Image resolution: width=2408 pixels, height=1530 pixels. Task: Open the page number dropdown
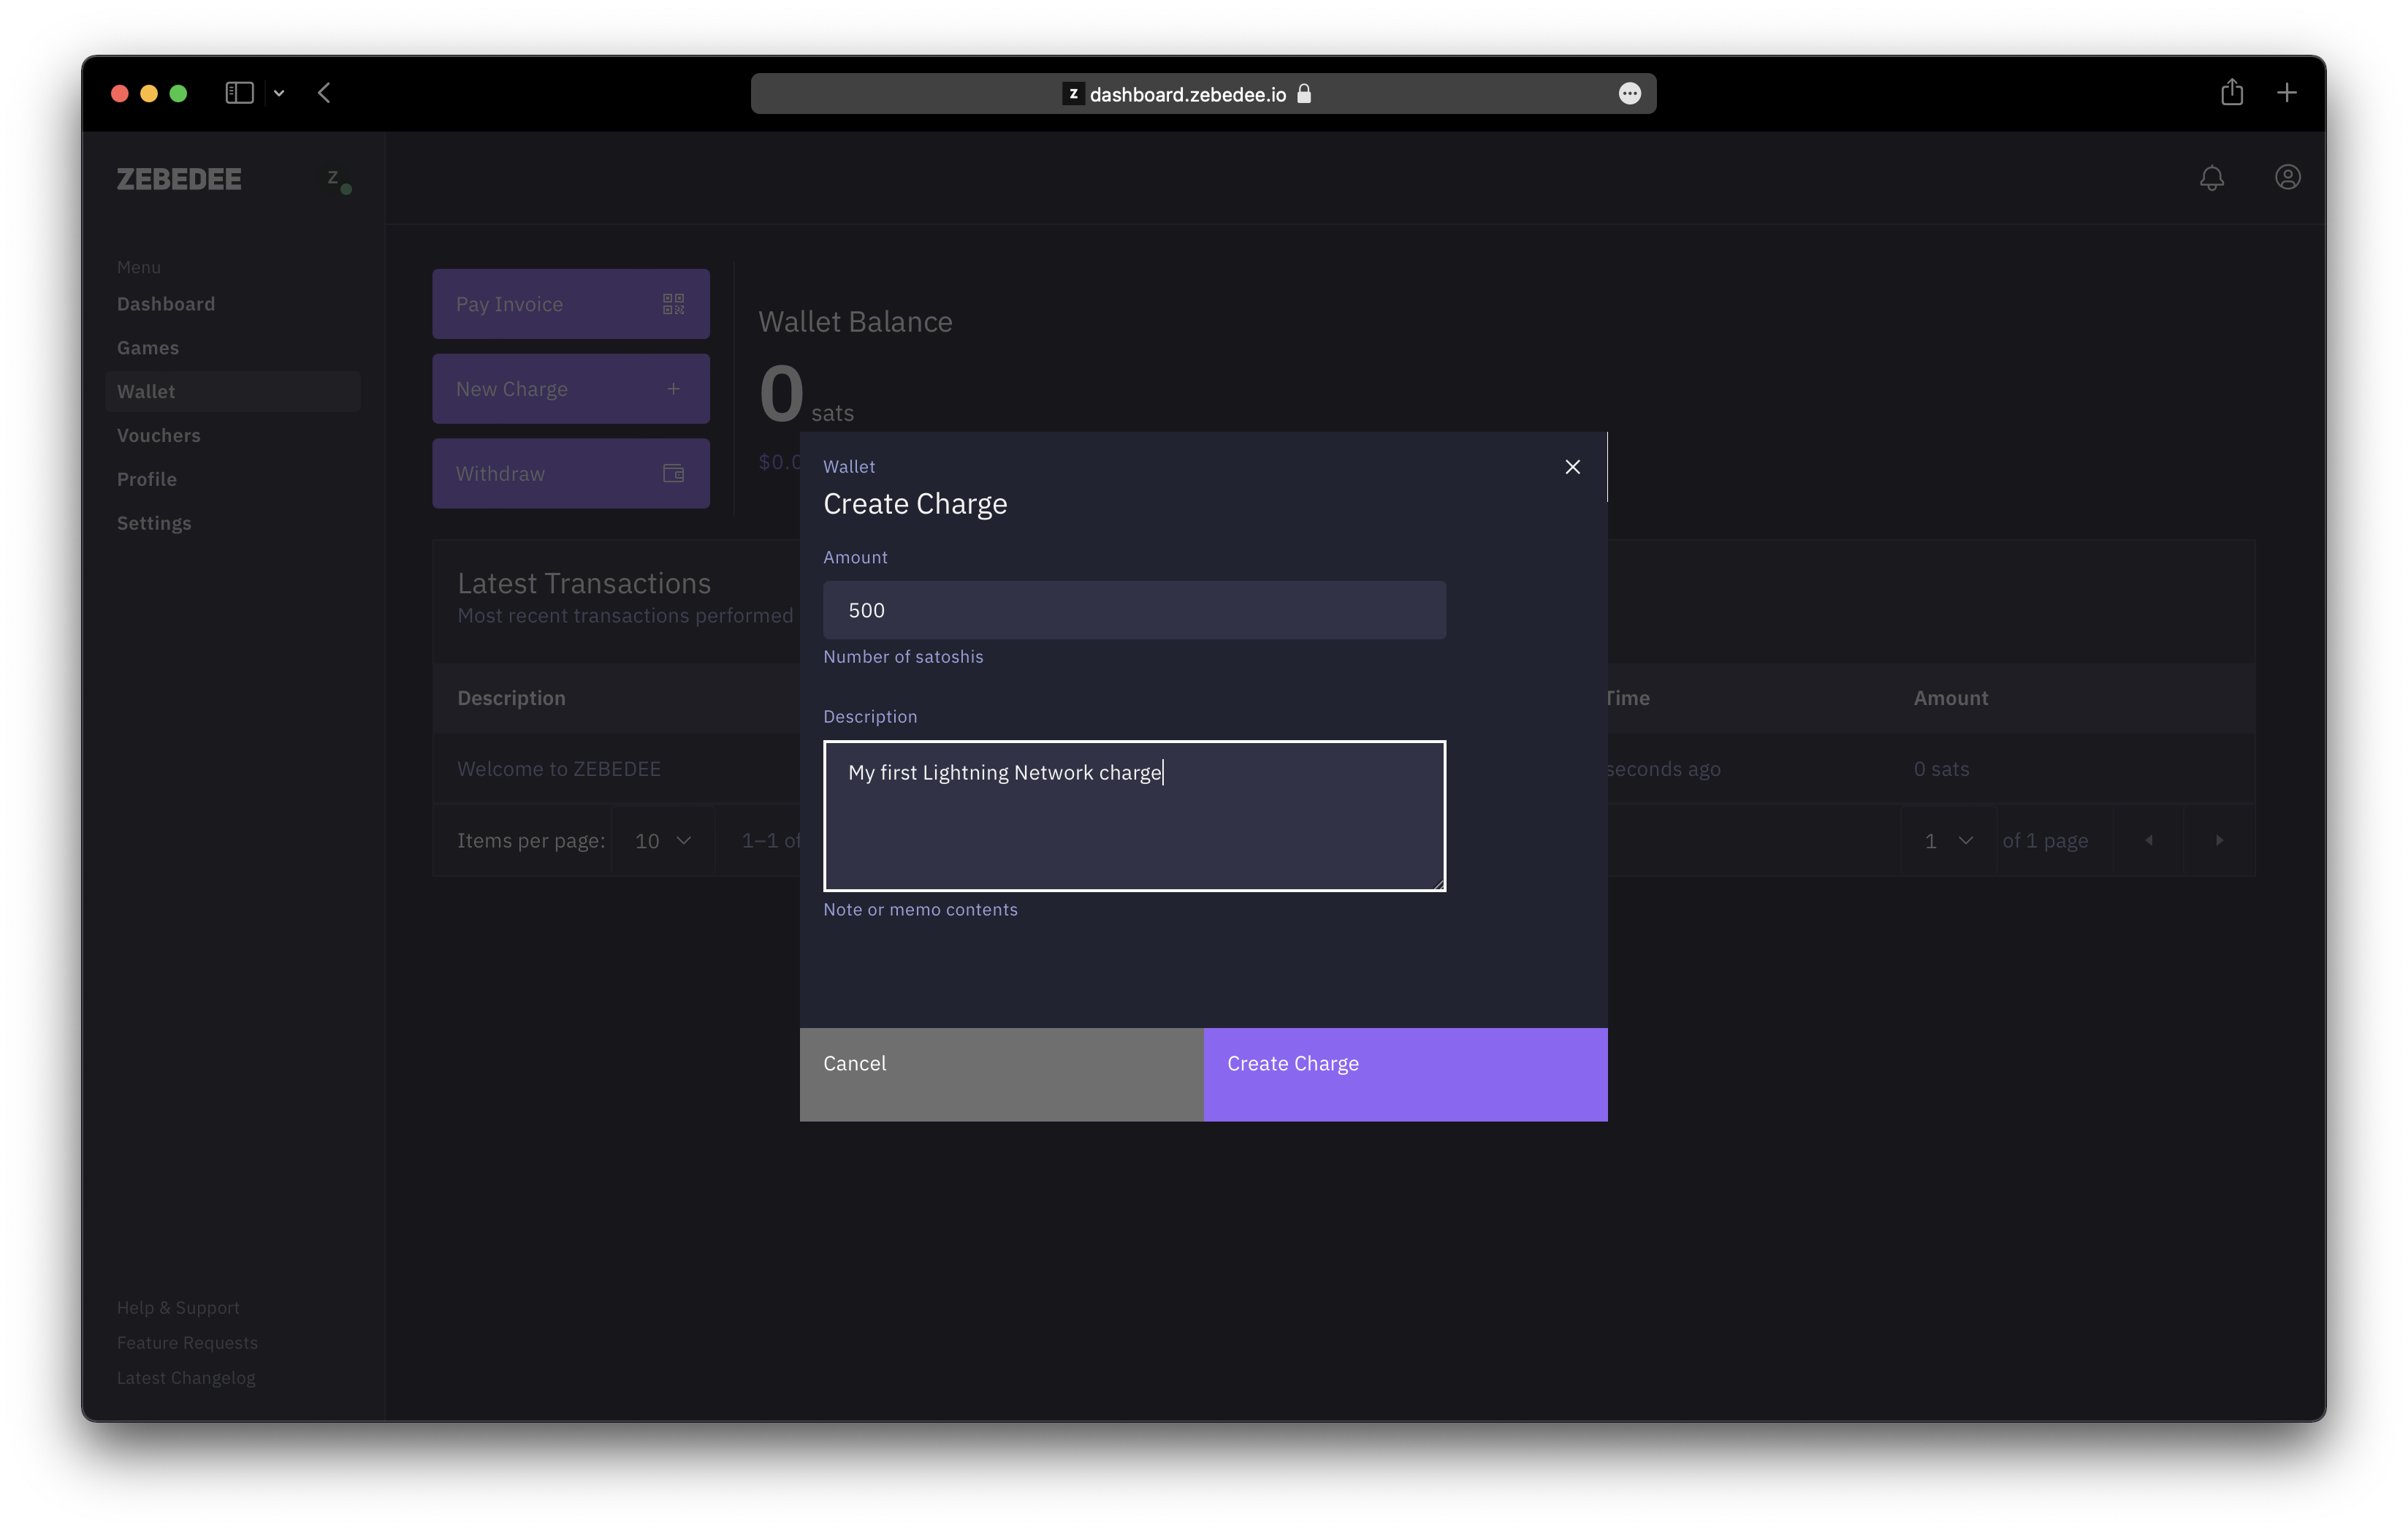(x=1948, y=841)
